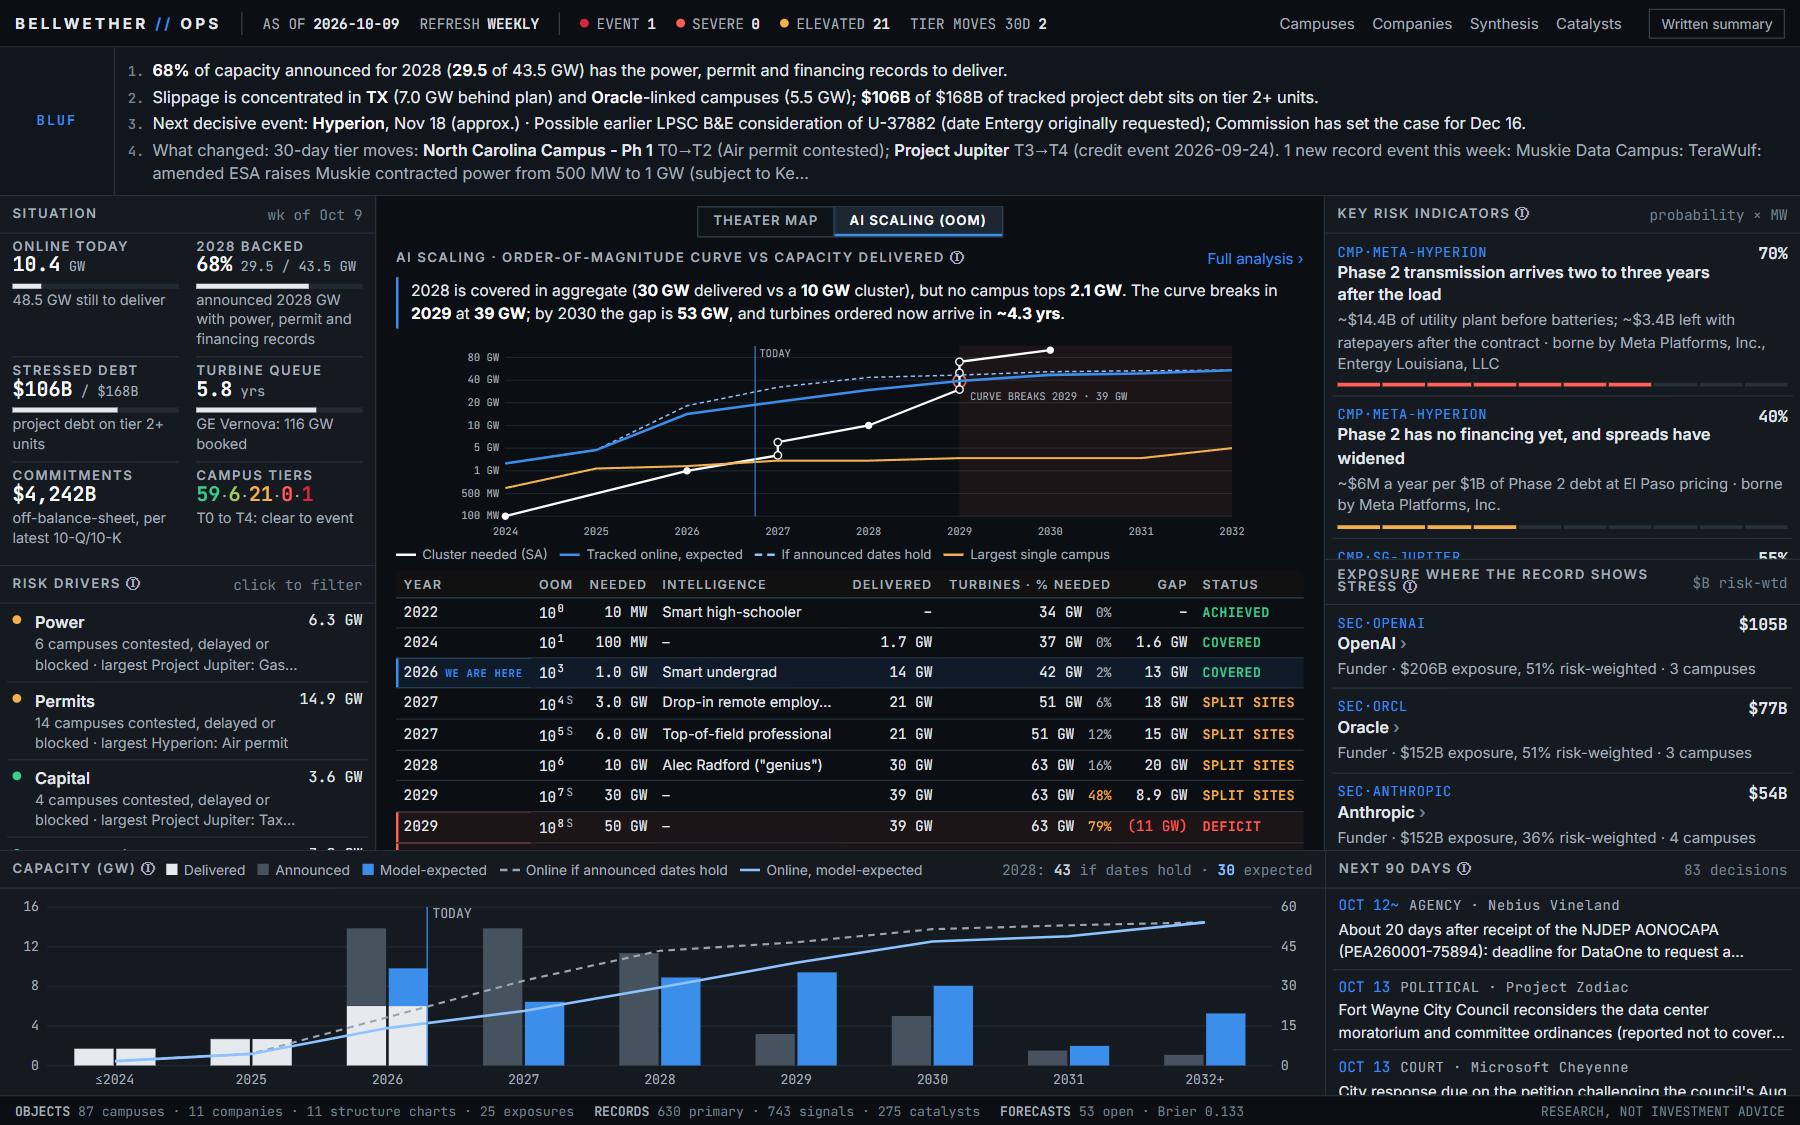
Task: Click Alec Radford genius intelligence cell
Action: click(742, 765)
